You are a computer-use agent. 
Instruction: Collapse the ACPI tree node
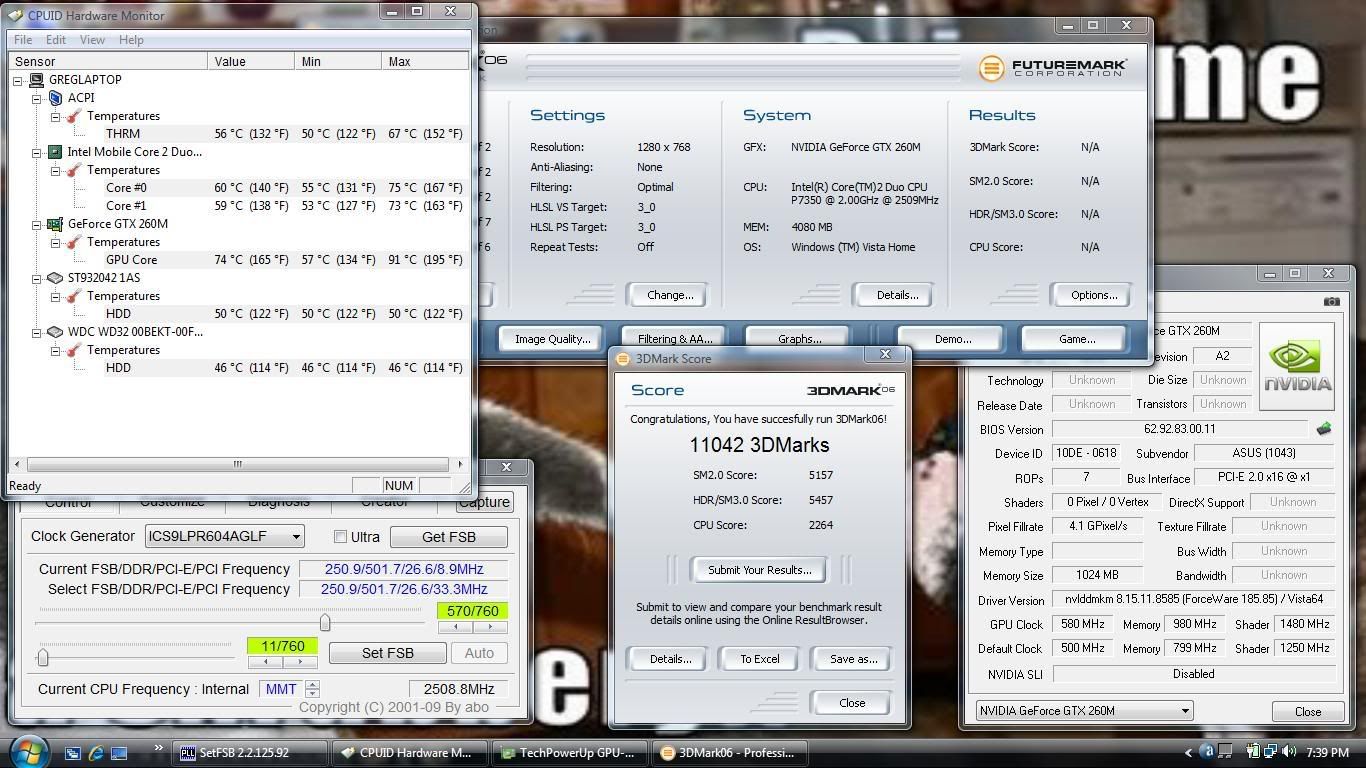pyautogui.click(x=37, y=98)
